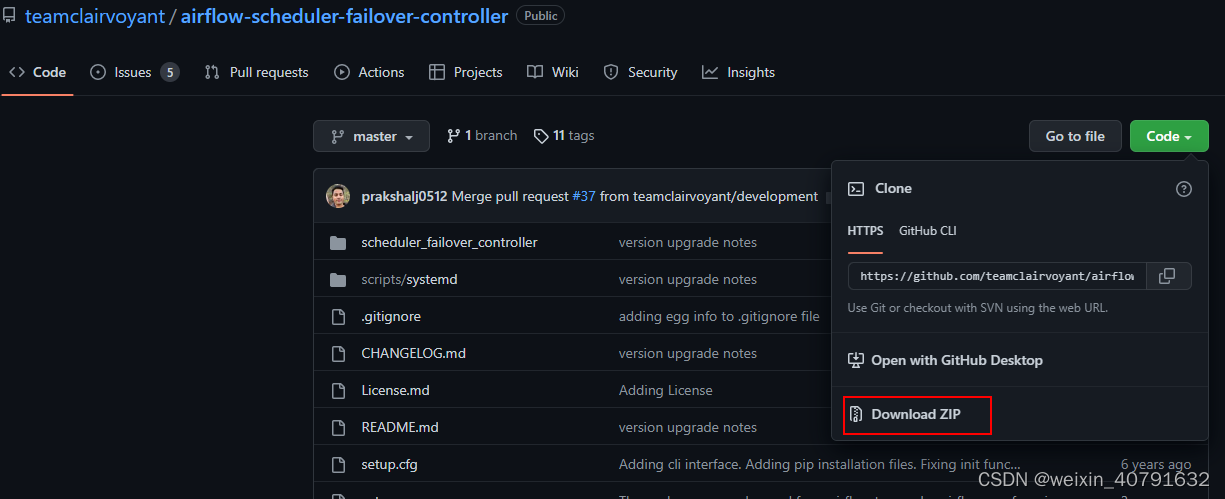Click the Issues count badge 5

170,72
